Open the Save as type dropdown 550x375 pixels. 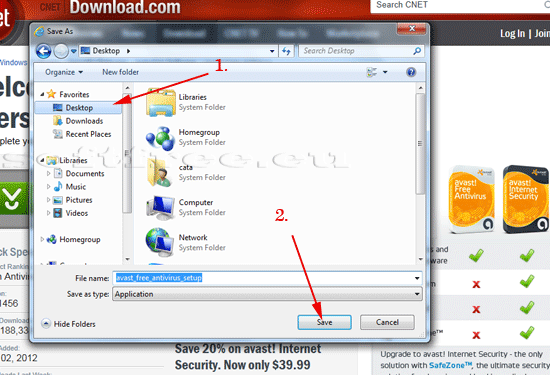pos(267,294)
